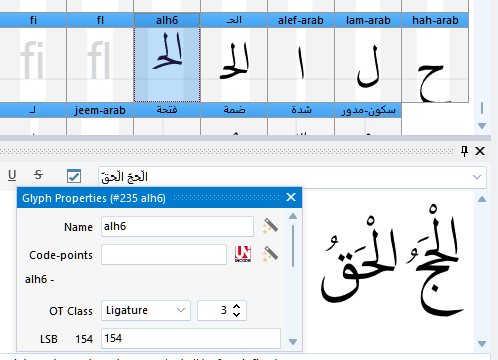Click the Underline formatting icon
498x360 pixels.
pyautogui.click(x=12, y=175)
